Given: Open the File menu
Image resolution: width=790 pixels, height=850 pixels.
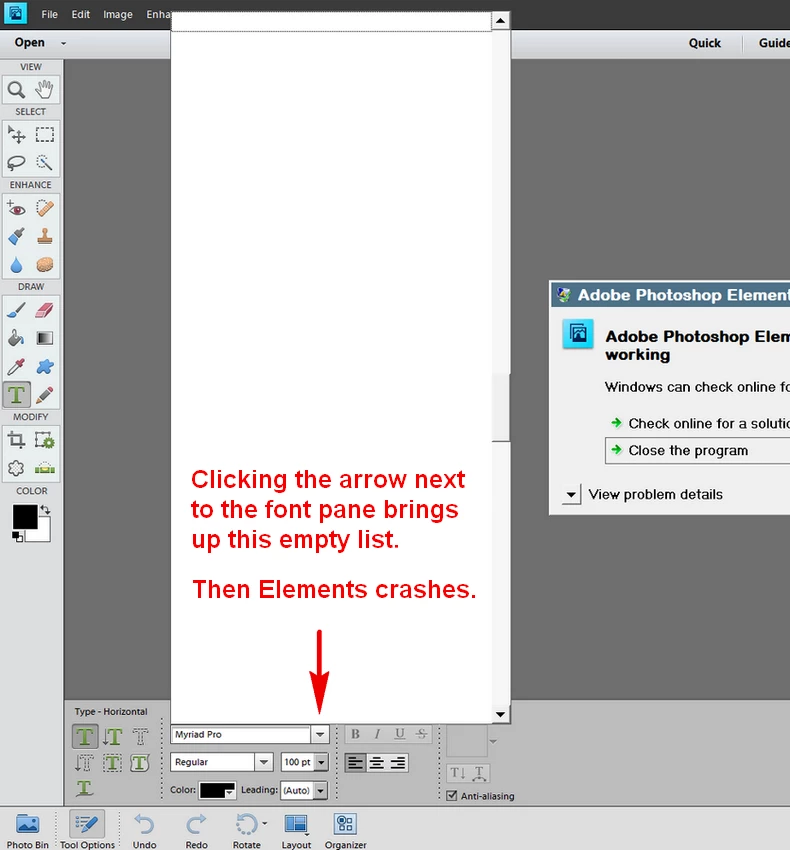Looking at the screenshot, I should pos(49,14).
